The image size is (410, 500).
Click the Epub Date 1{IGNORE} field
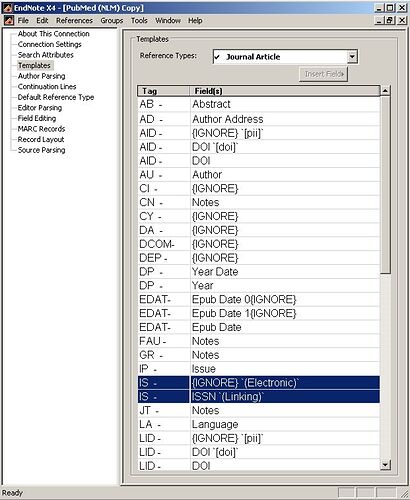285,313
